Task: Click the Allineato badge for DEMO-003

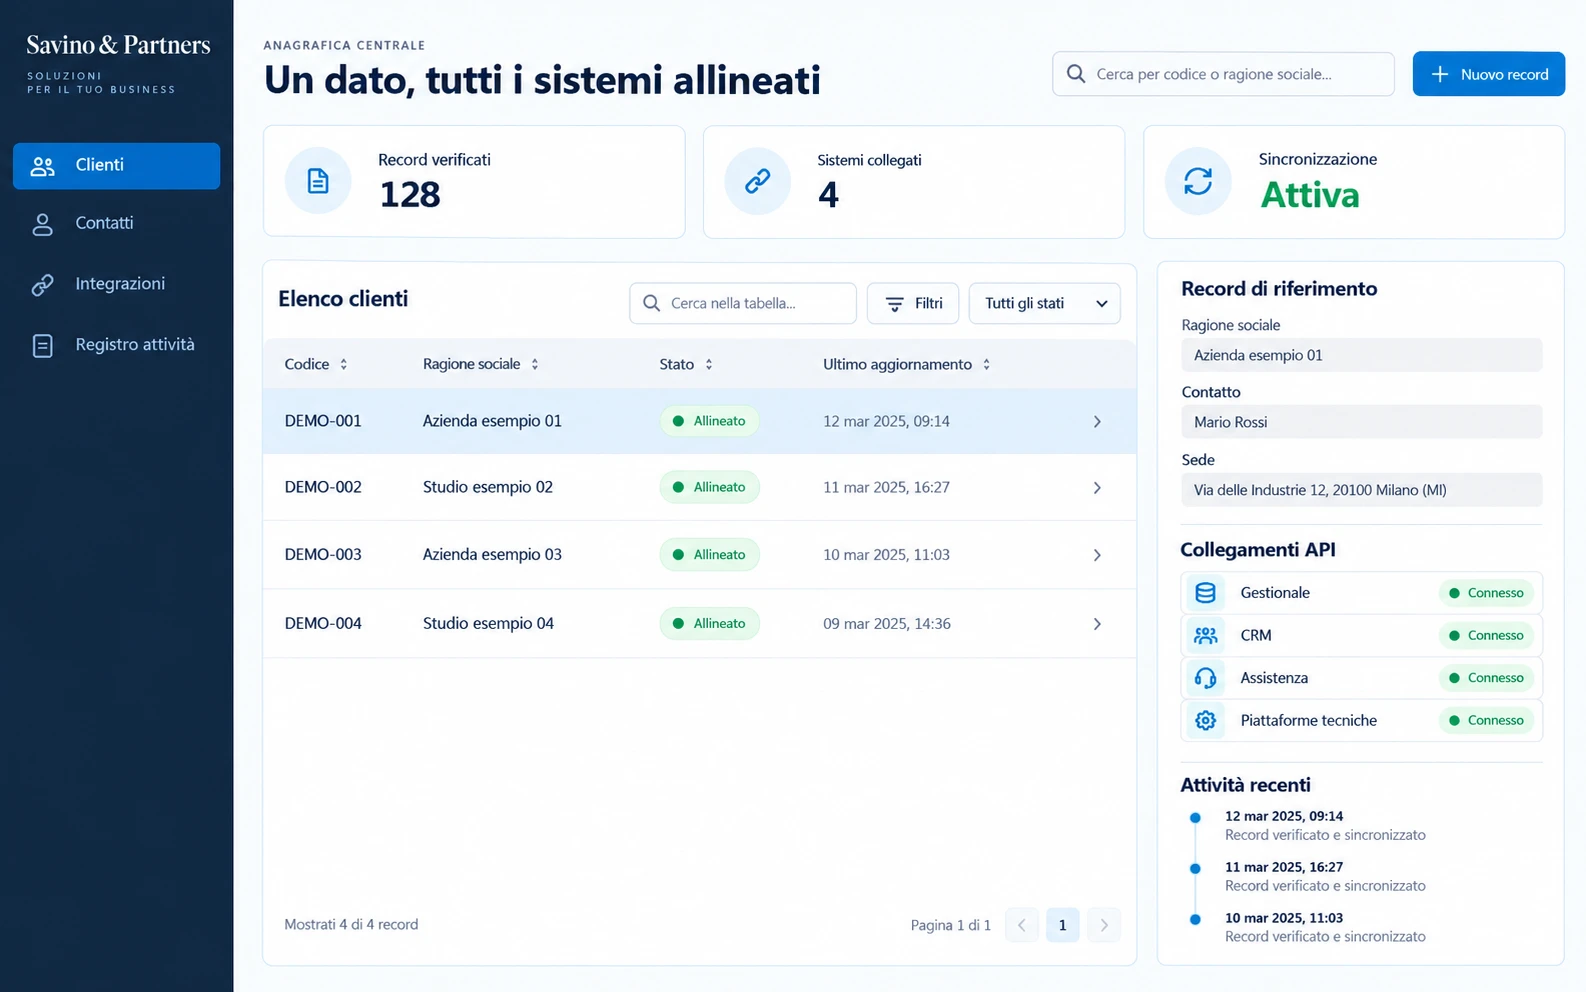Action: pos(709,555)
